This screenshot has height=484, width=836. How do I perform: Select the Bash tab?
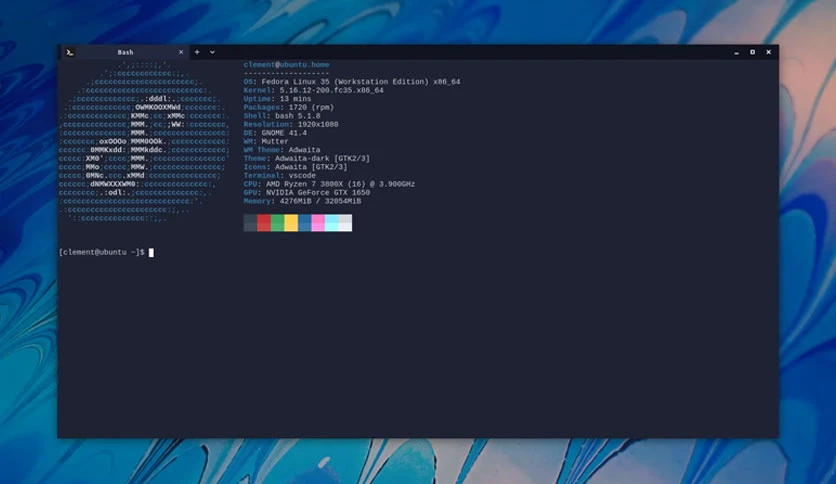click(125, 52)
